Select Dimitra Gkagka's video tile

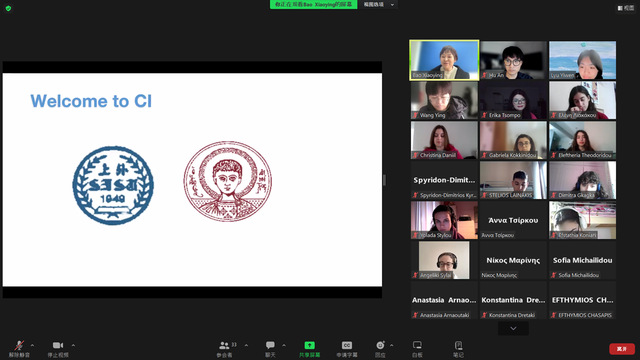coord(582,180)
